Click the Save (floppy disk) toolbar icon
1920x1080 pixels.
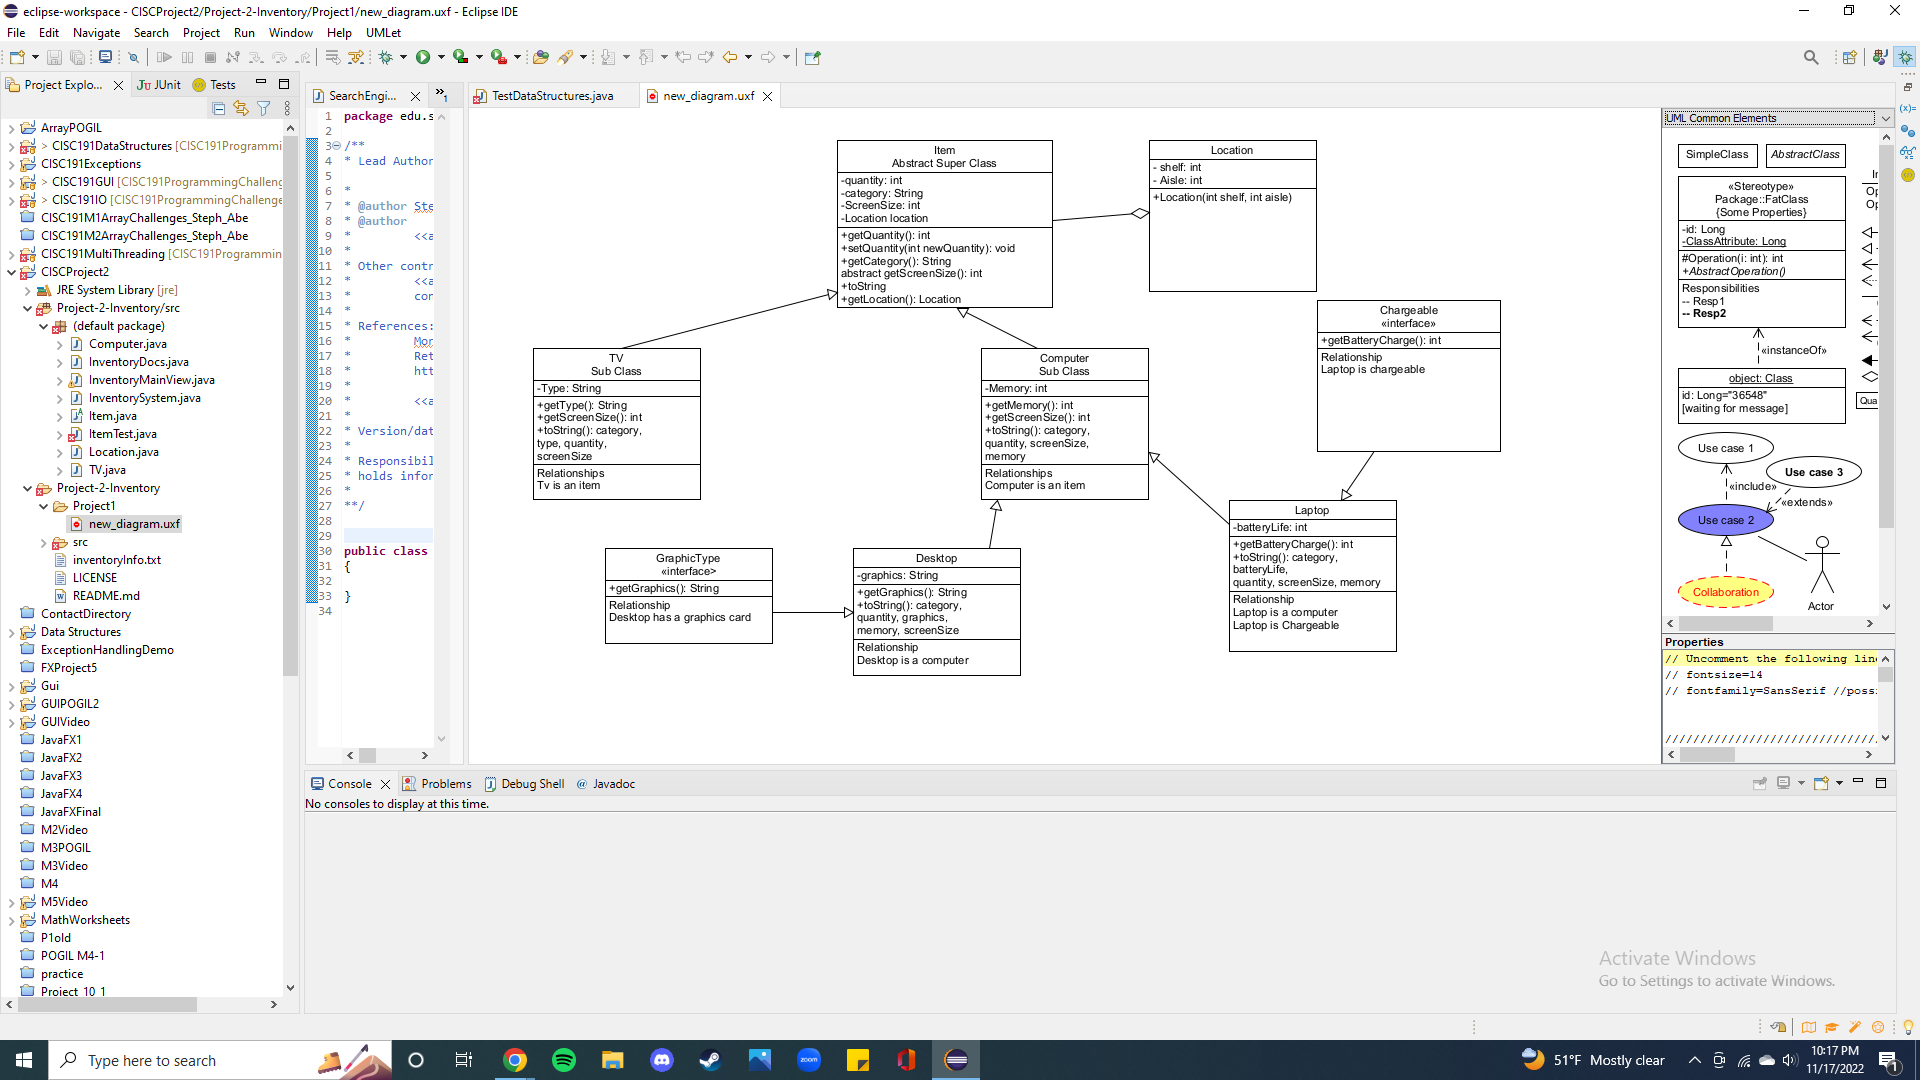pyautogui.click(x=54, y=57)
